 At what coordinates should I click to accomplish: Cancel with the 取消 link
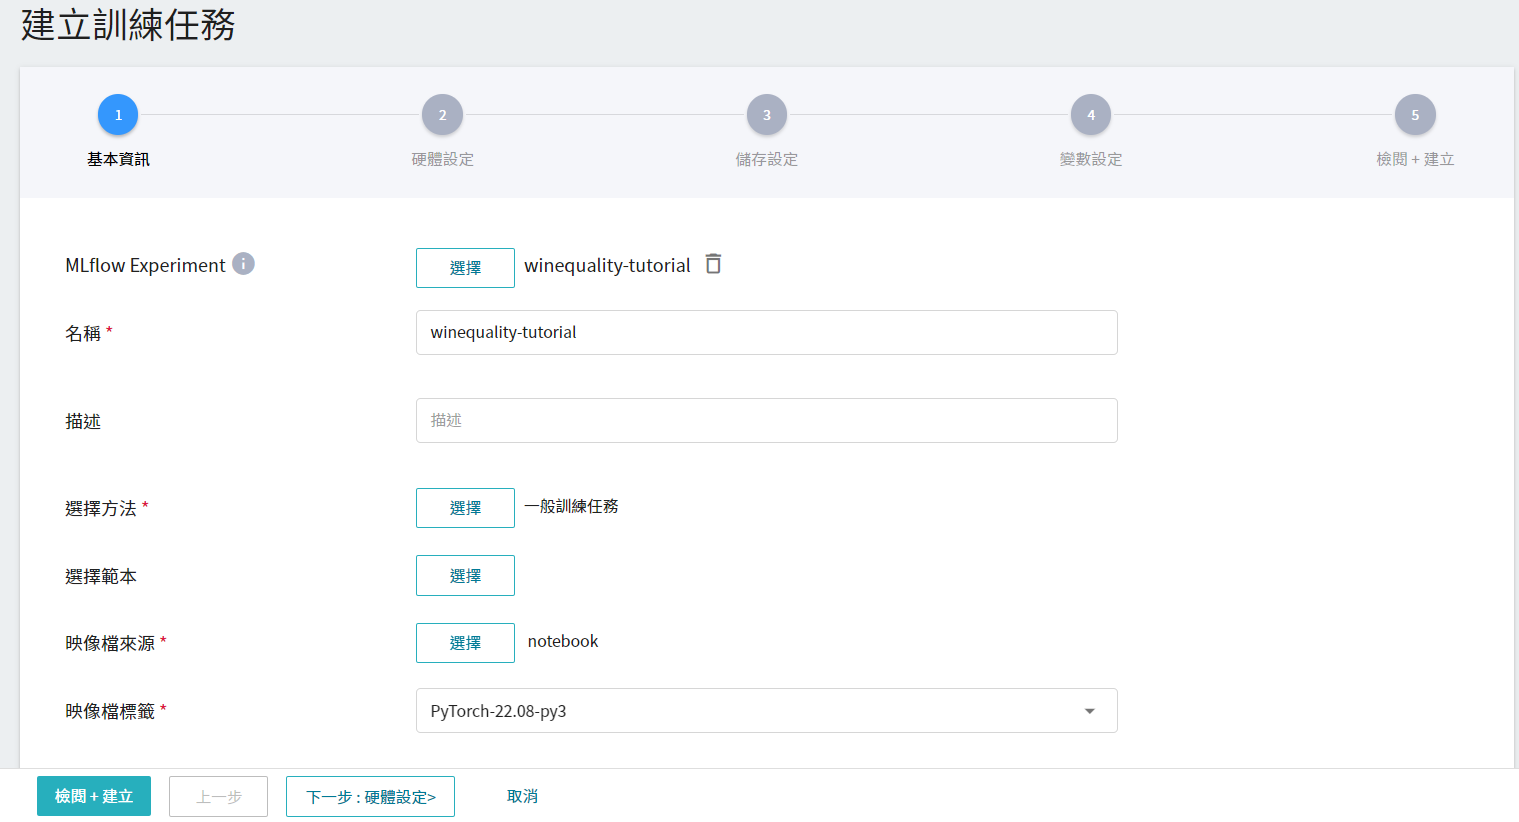click(x=522, y=796)
